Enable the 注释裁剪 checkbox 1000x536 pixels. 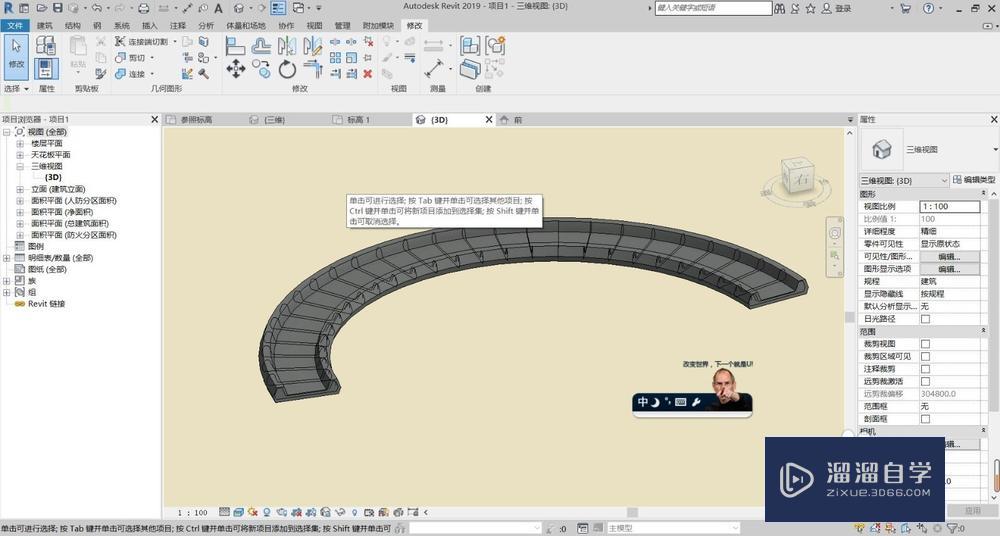point(925,369)
